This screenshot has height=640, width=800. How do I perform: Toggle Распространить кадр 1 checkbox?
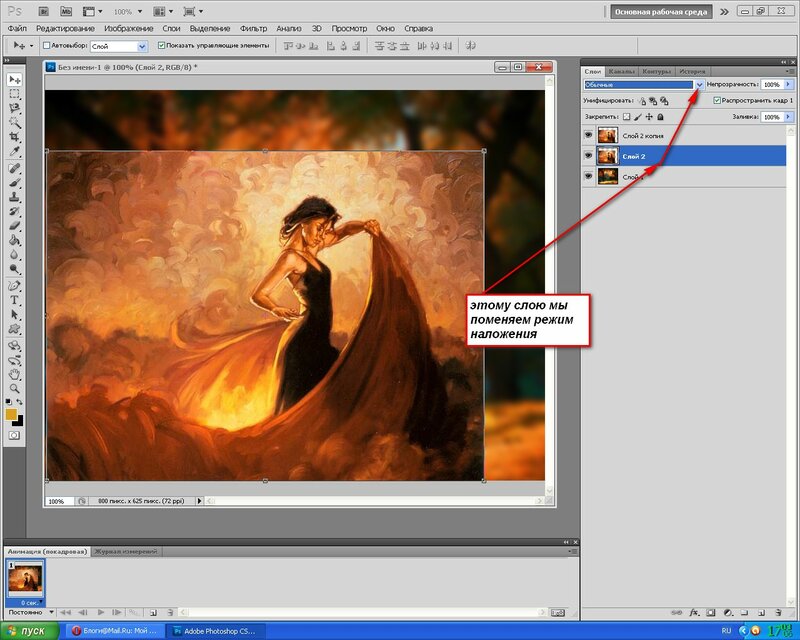pos(717,101)
